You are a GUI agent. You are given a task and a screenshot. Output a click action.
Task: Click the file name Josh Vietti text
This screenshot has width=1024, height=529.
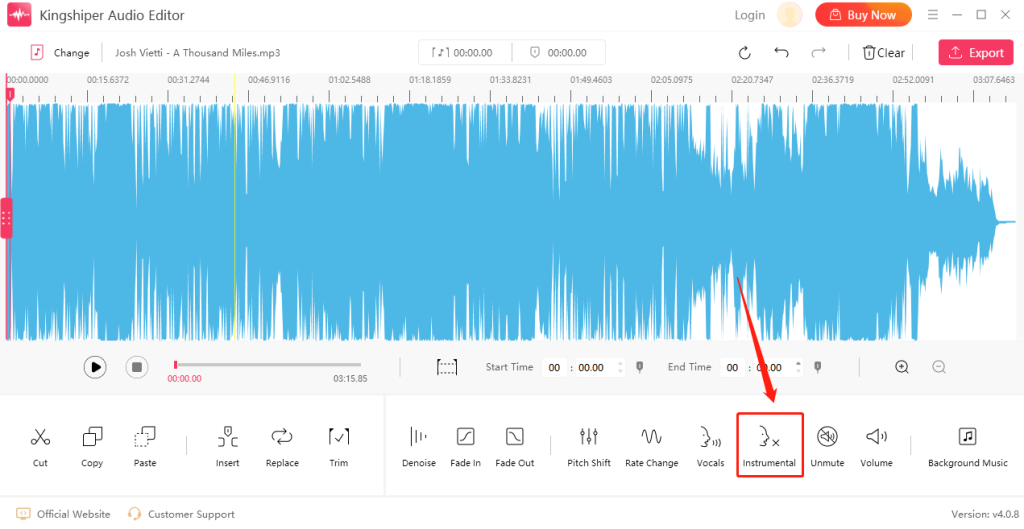point(198,53)
